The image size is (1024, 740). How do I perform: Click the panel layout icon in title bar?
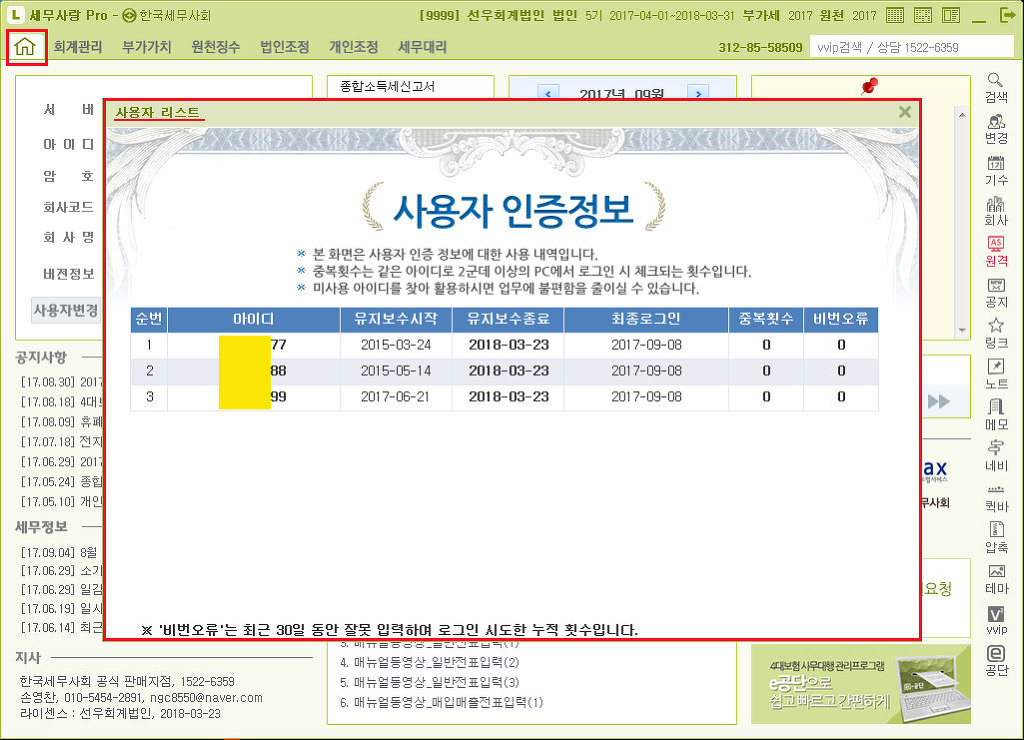tap(951, 15)
